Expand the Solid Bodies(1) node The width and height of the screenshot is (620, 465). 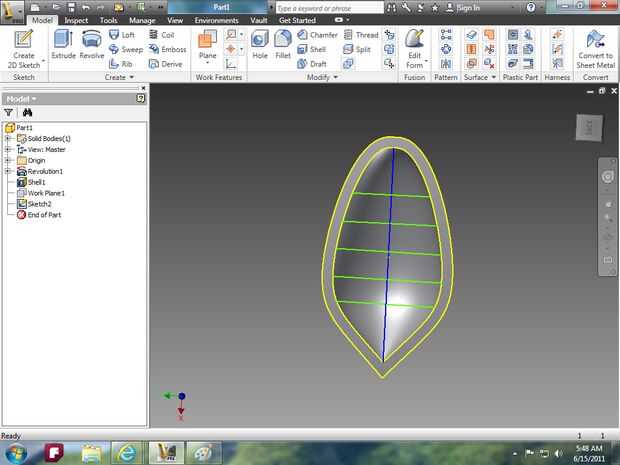coord(8,138)
